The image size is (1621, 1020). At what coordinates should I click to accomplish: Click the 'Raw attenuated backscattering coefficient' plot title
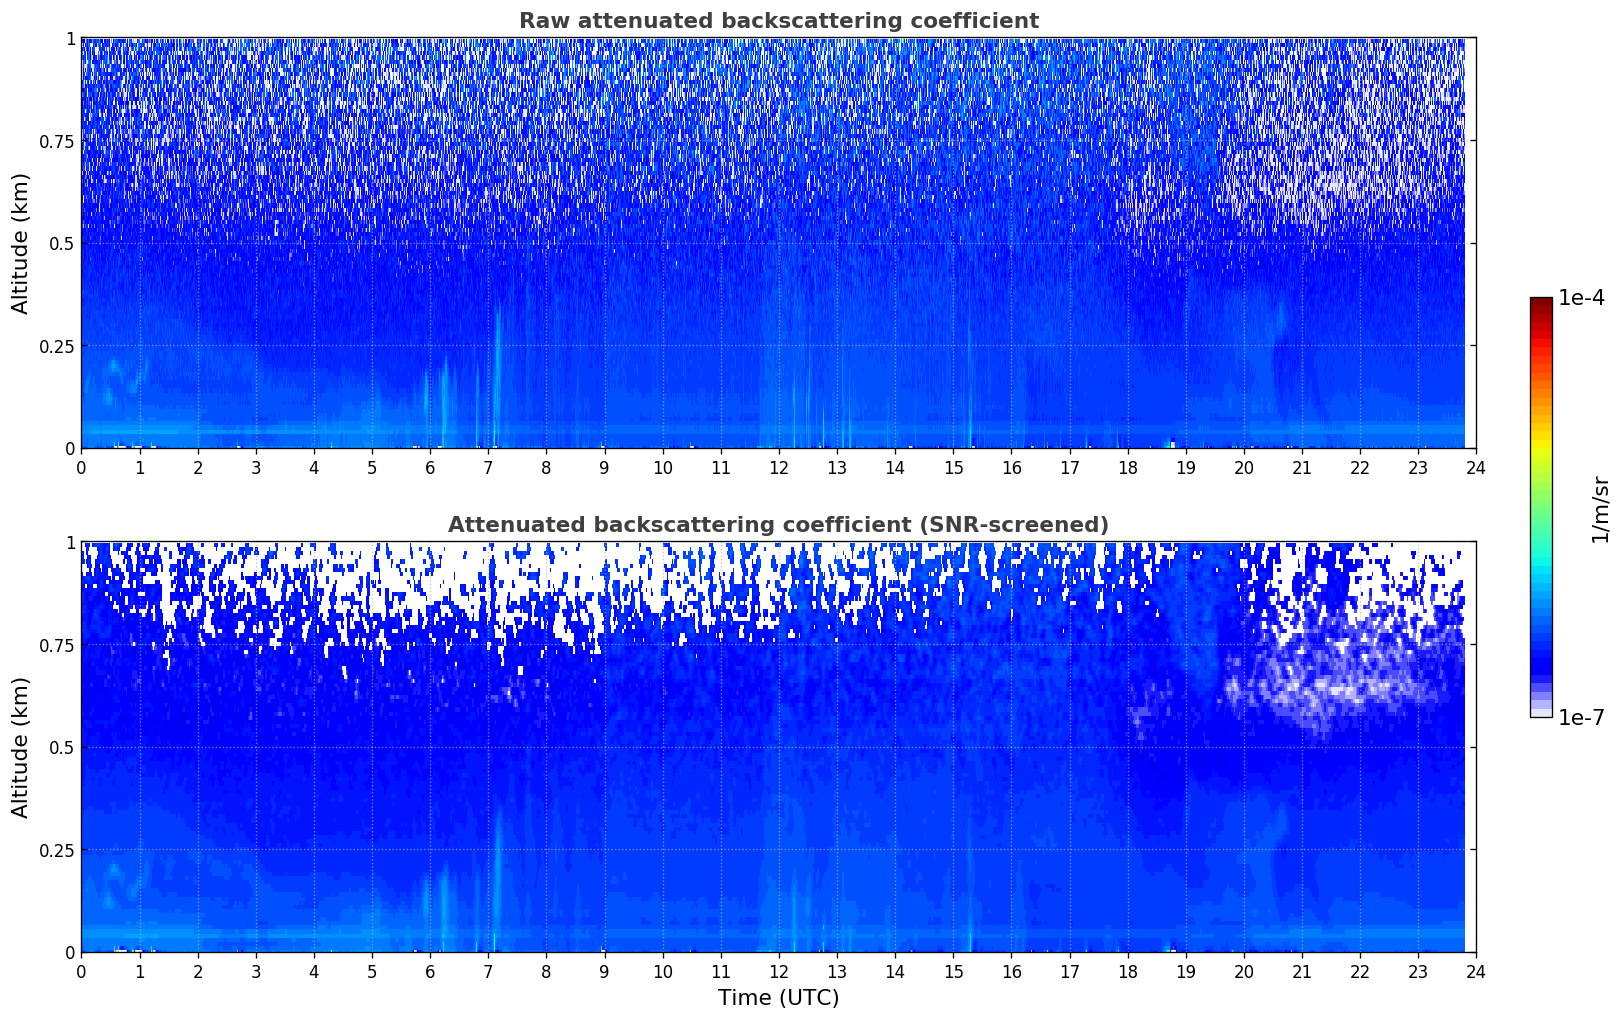[x=778, y=21]
